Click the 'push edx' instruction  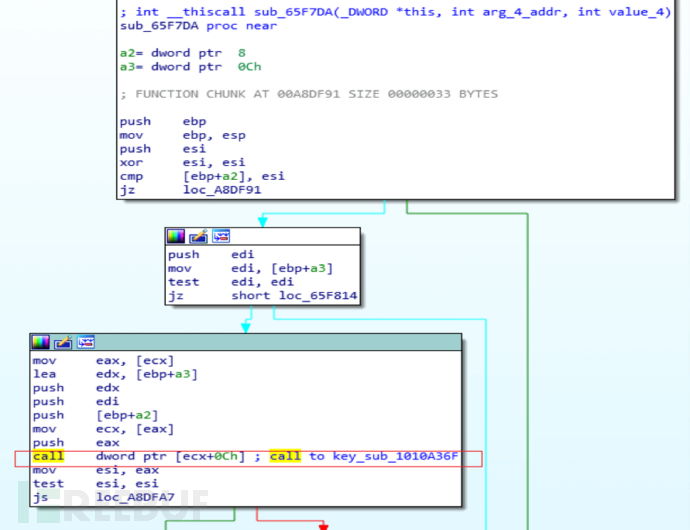point(76,388)
